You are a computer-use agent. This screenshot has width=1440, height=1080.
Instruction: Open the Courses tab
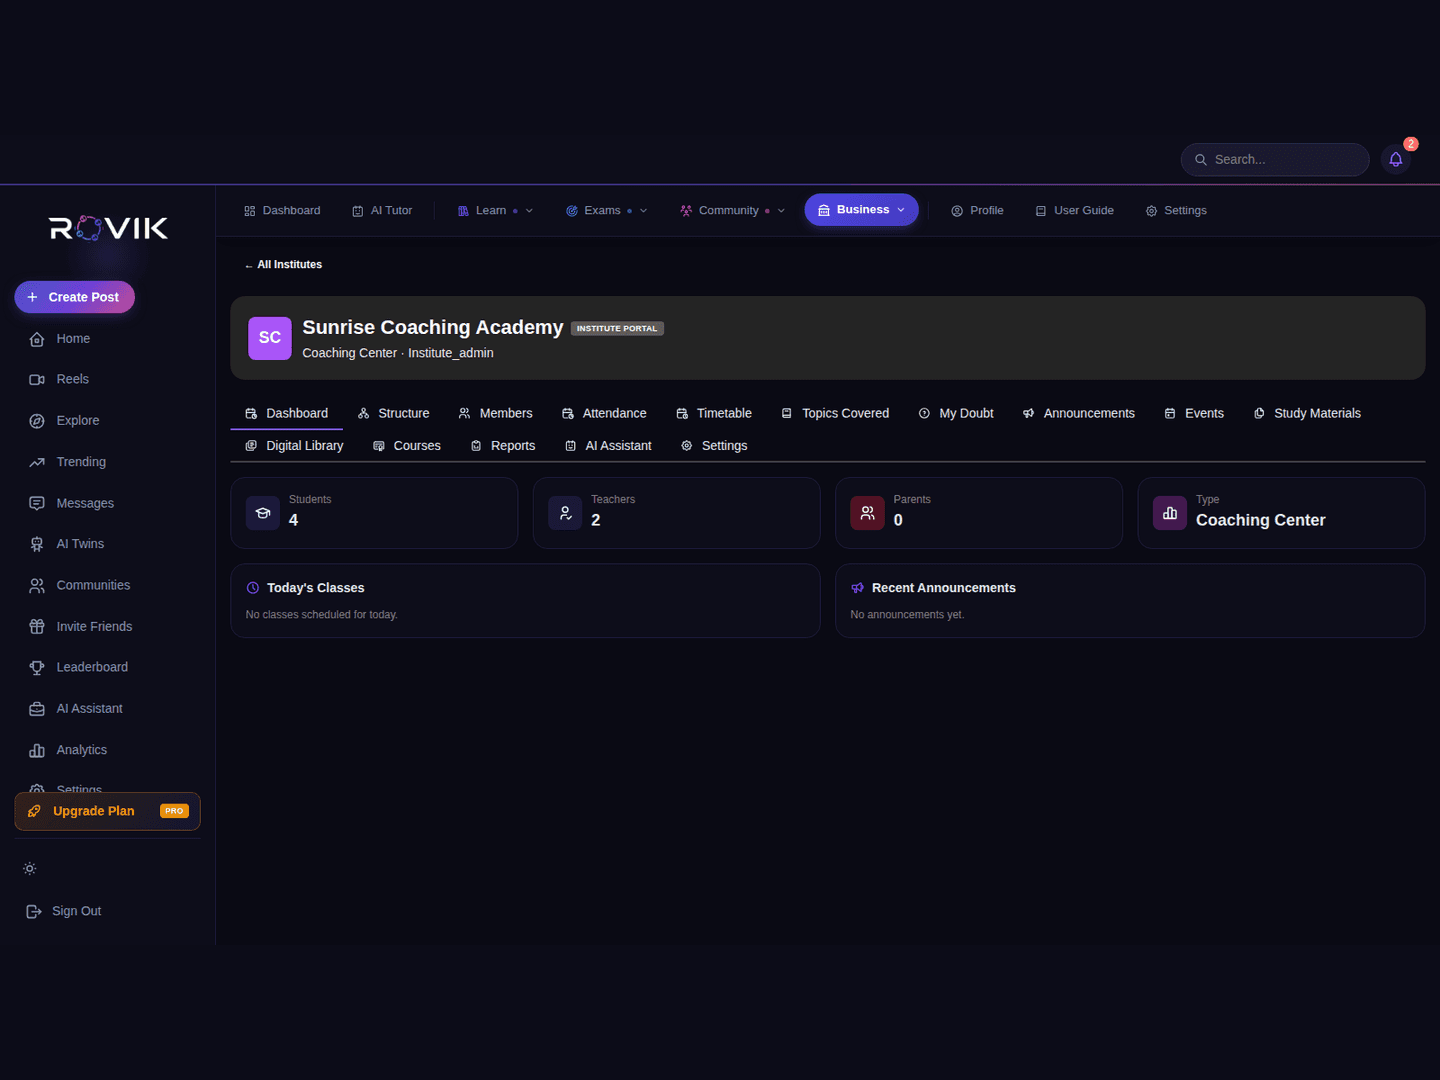(x=406, y=446)
